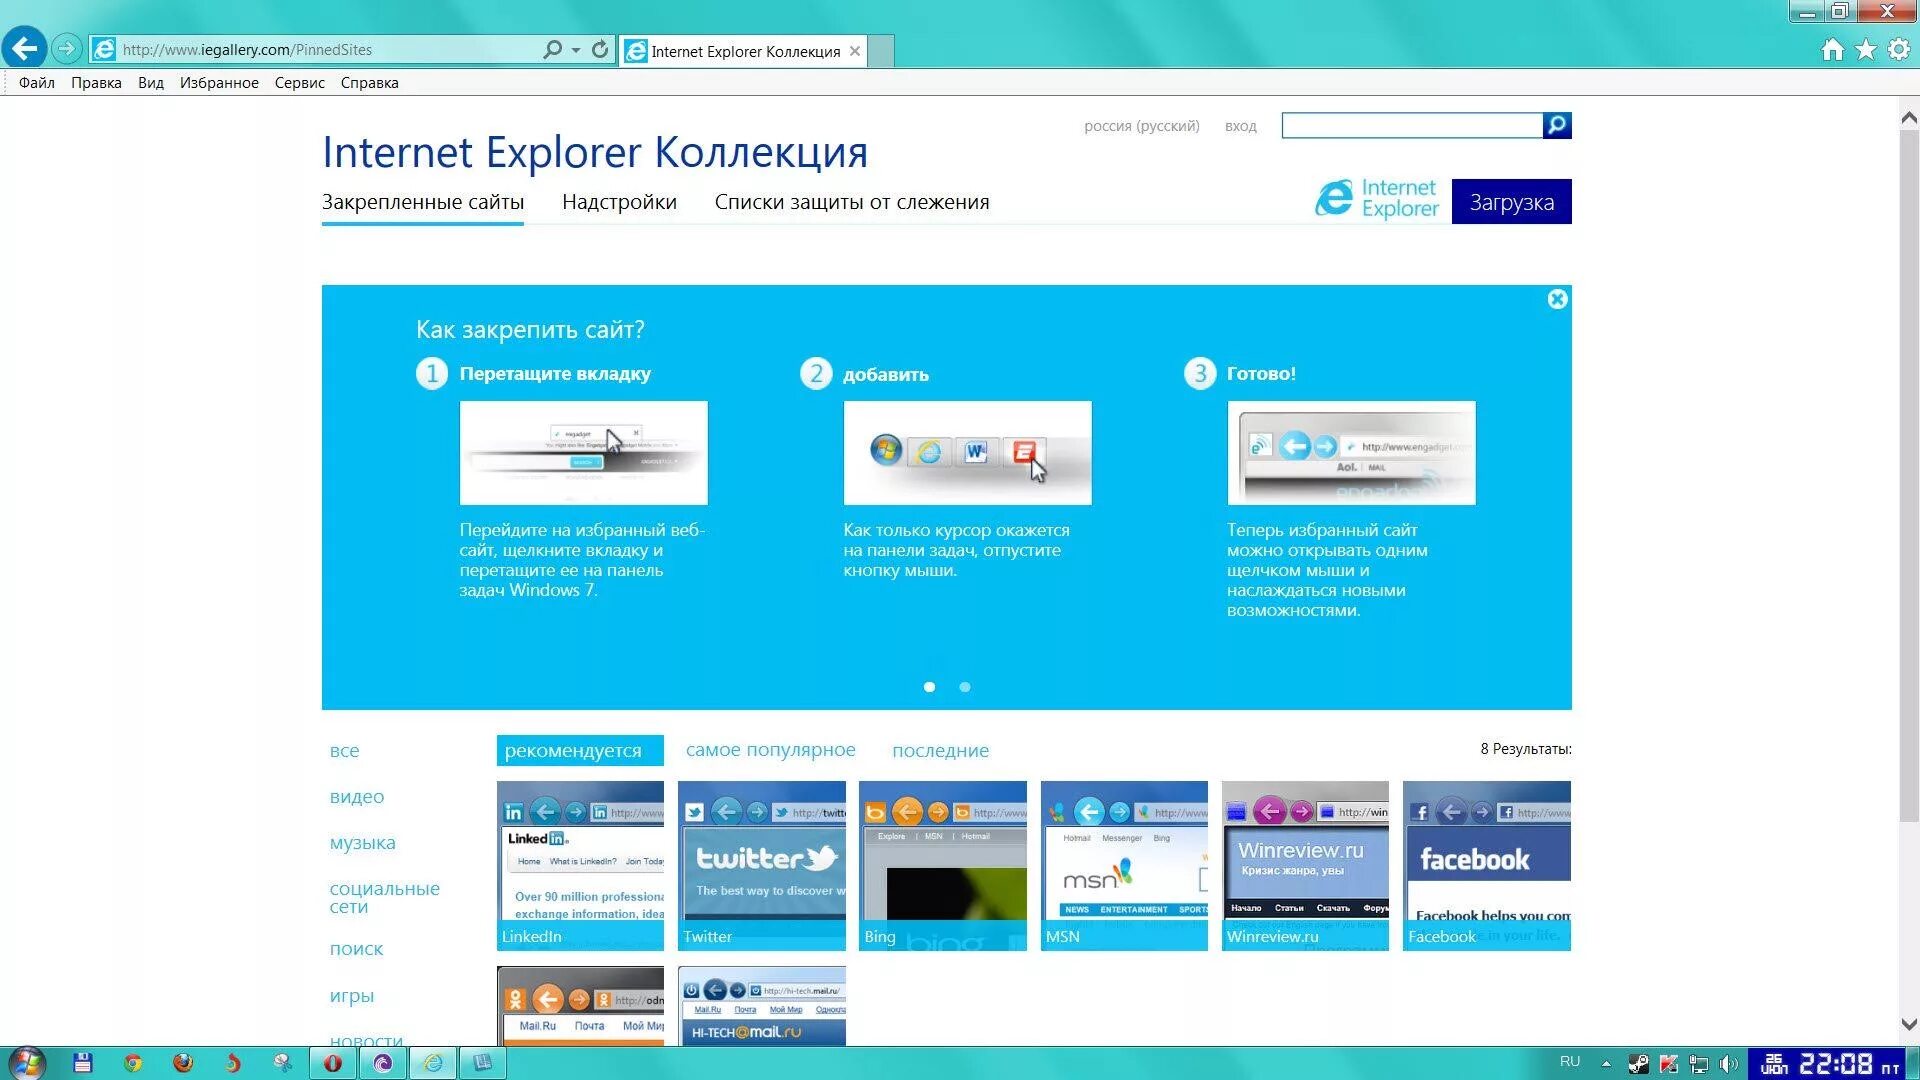Open the Сервис menu
1920x1080 pixels.
[x=299, y=83]
